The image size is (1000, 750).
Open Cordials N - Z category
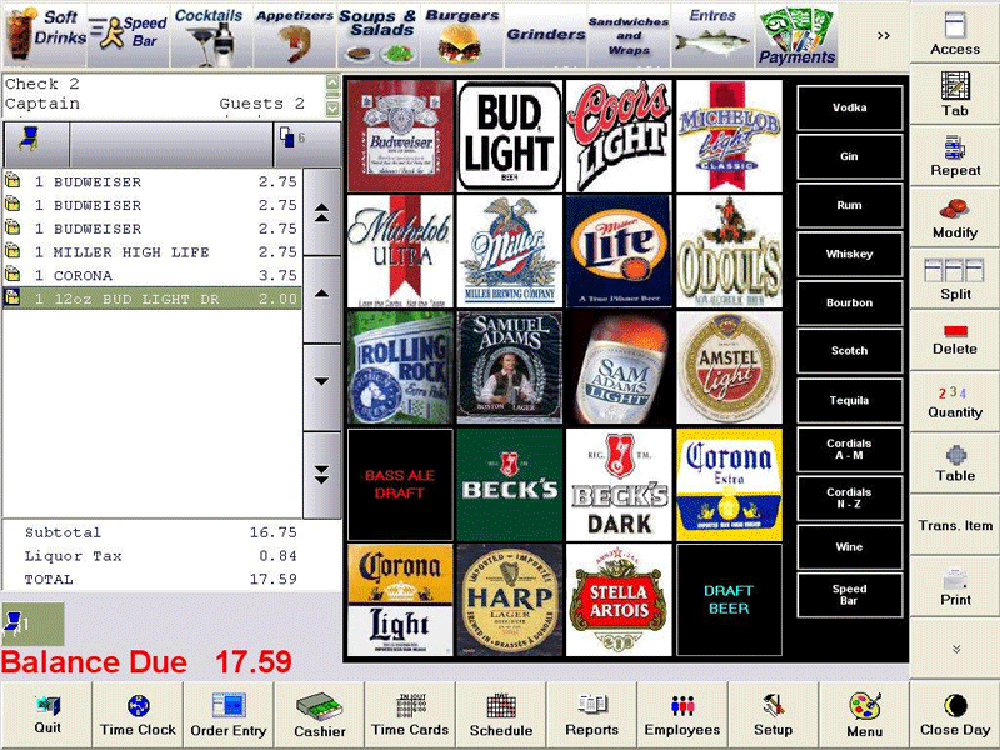pos(849,497)
